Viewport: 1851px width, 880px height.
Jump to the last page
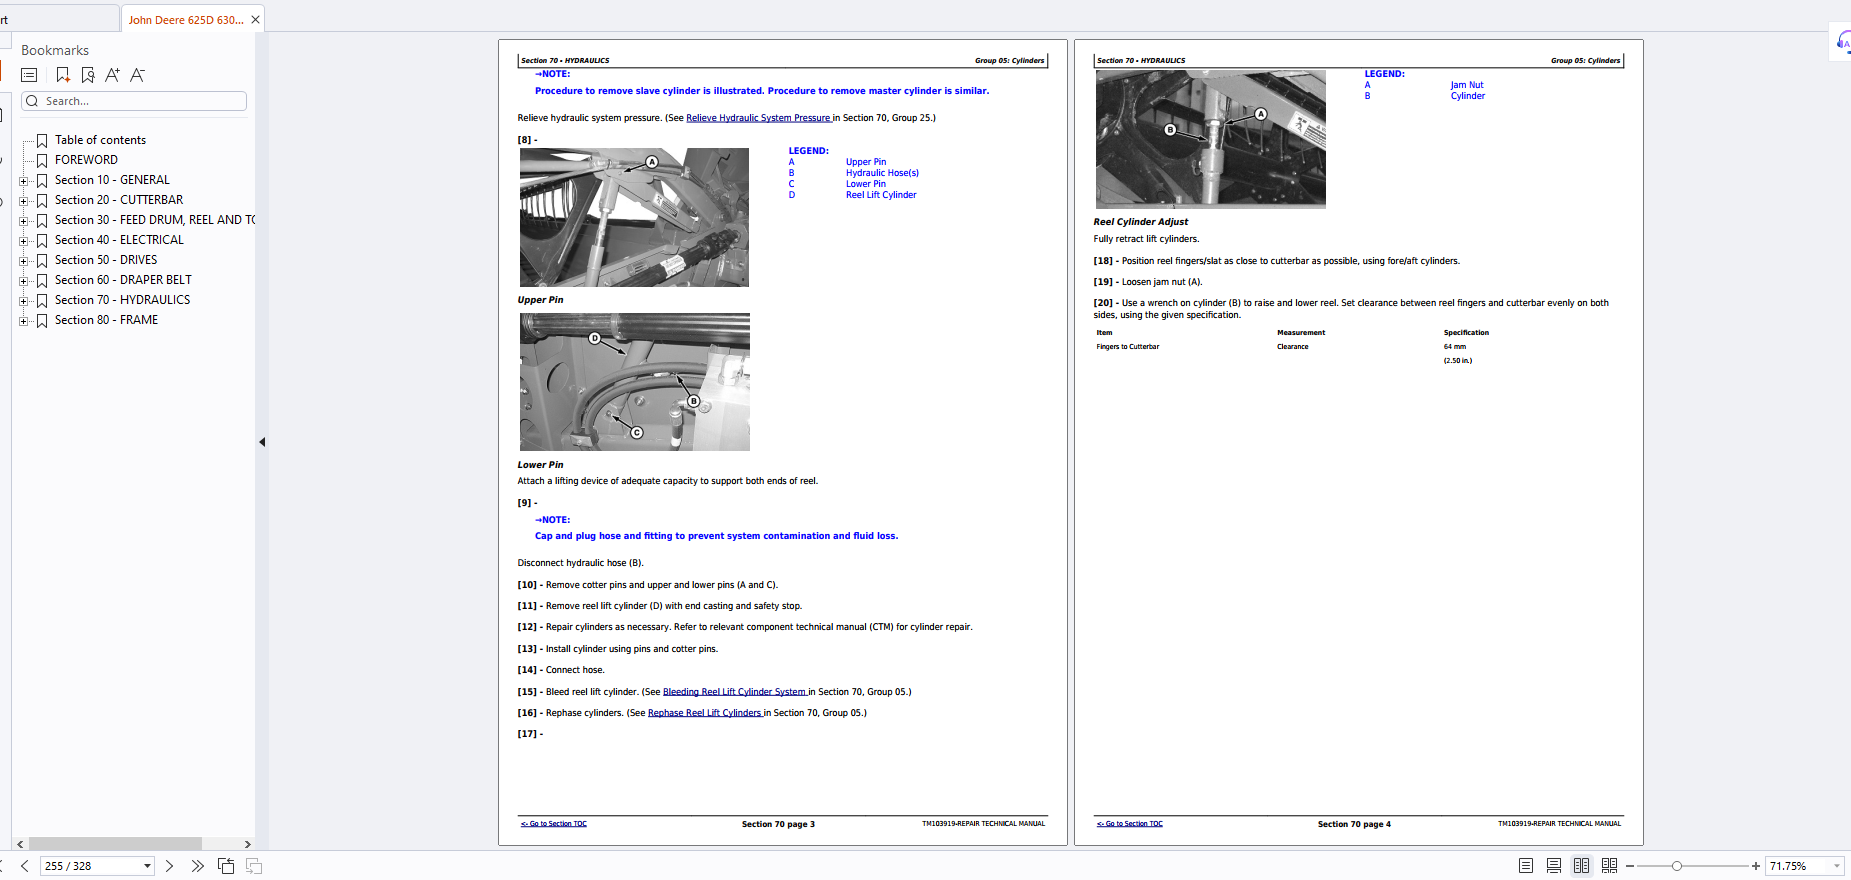pos(197,866)
